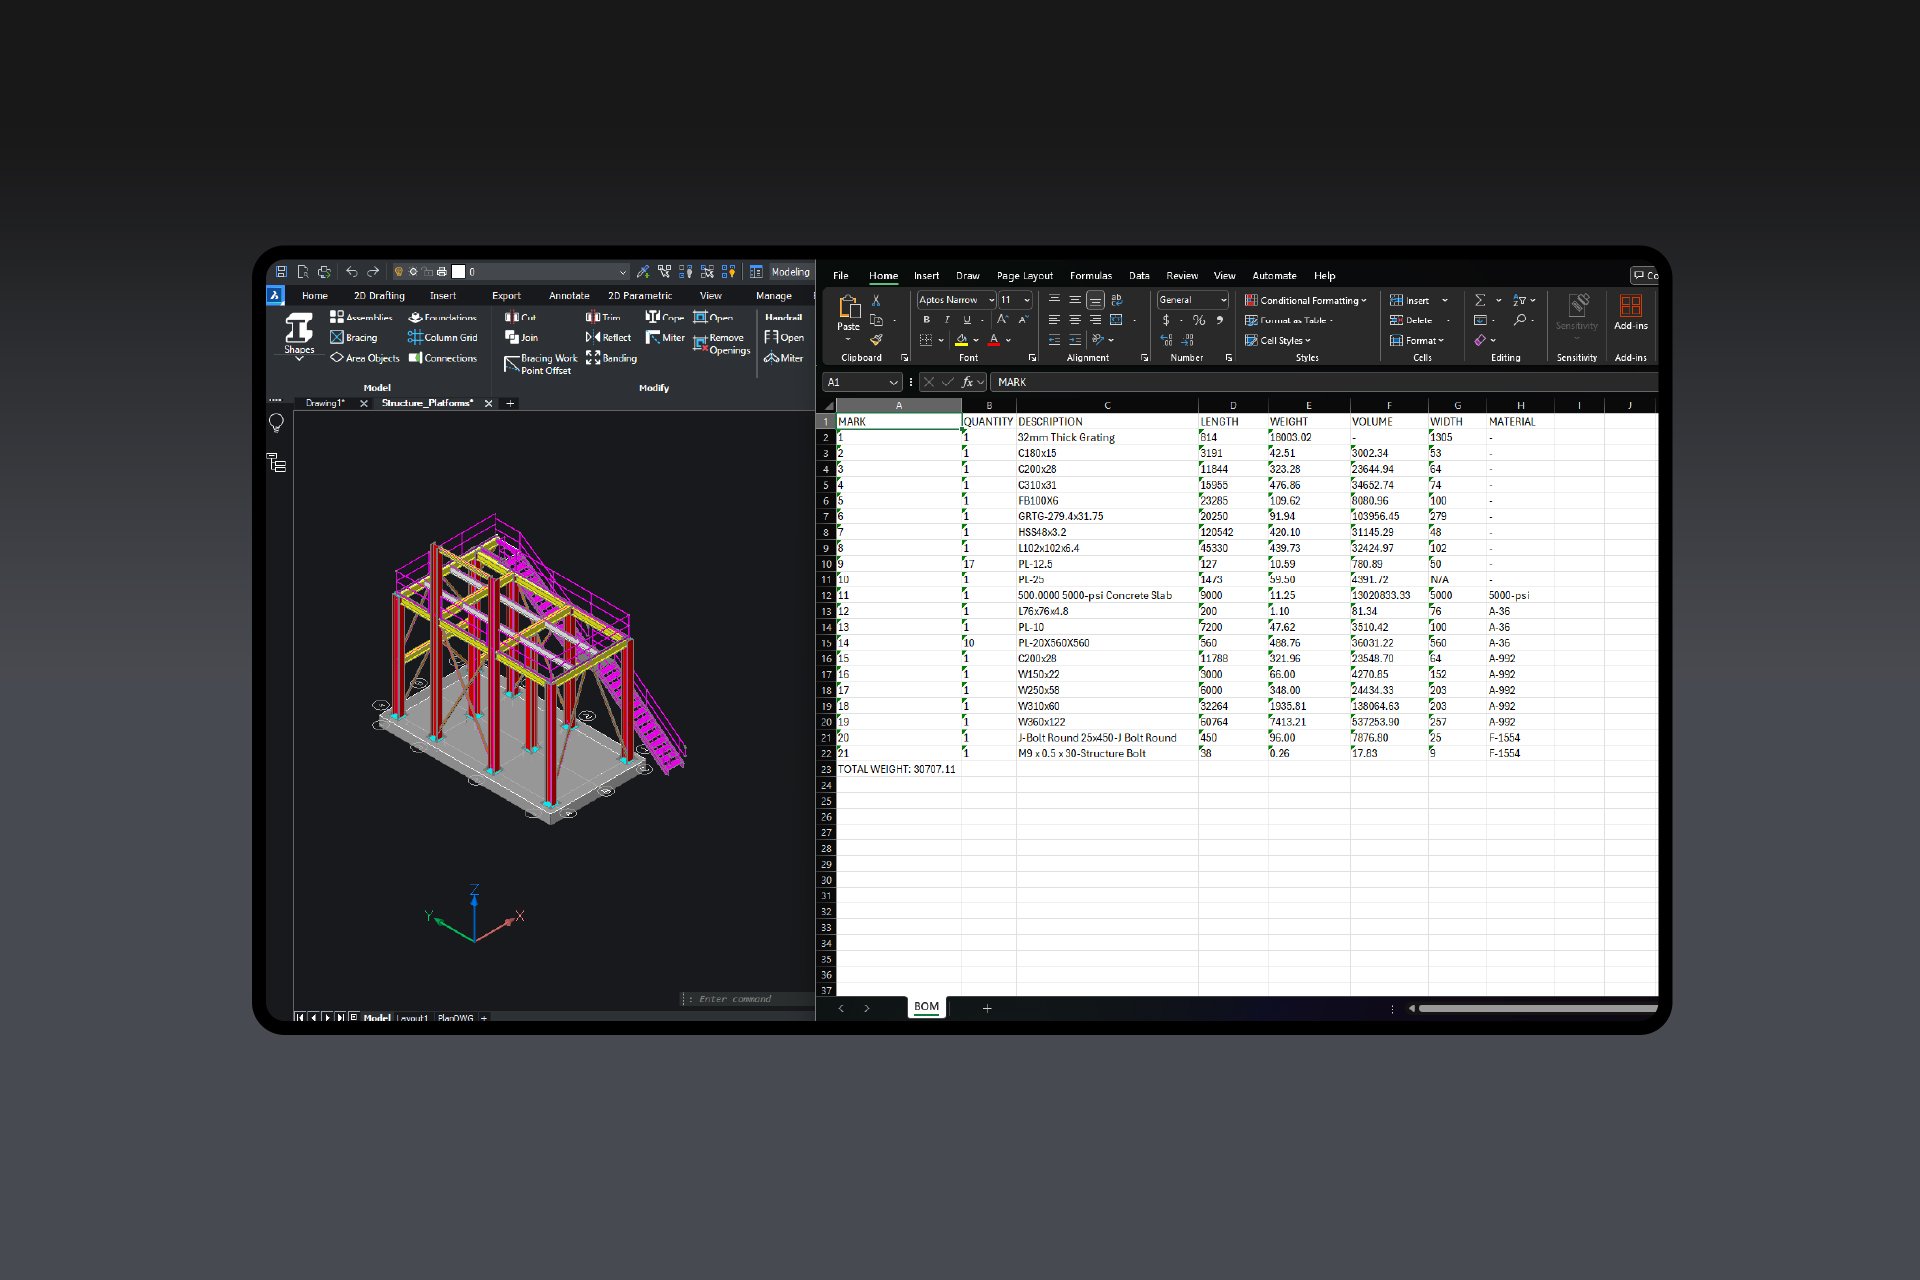Open the number format dropdown showing General
The image size is (1920, 1280).
[x=1191, y=300]
